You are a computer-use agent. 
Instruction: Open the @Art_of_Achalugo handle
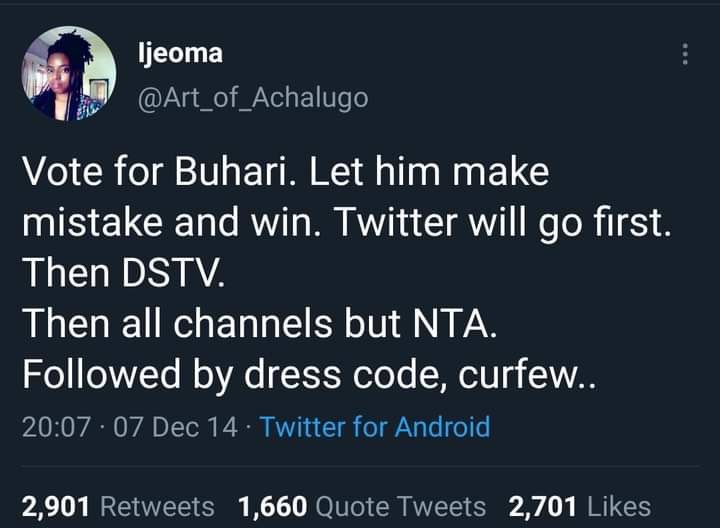pyautogui.click(x=253, y=98)
